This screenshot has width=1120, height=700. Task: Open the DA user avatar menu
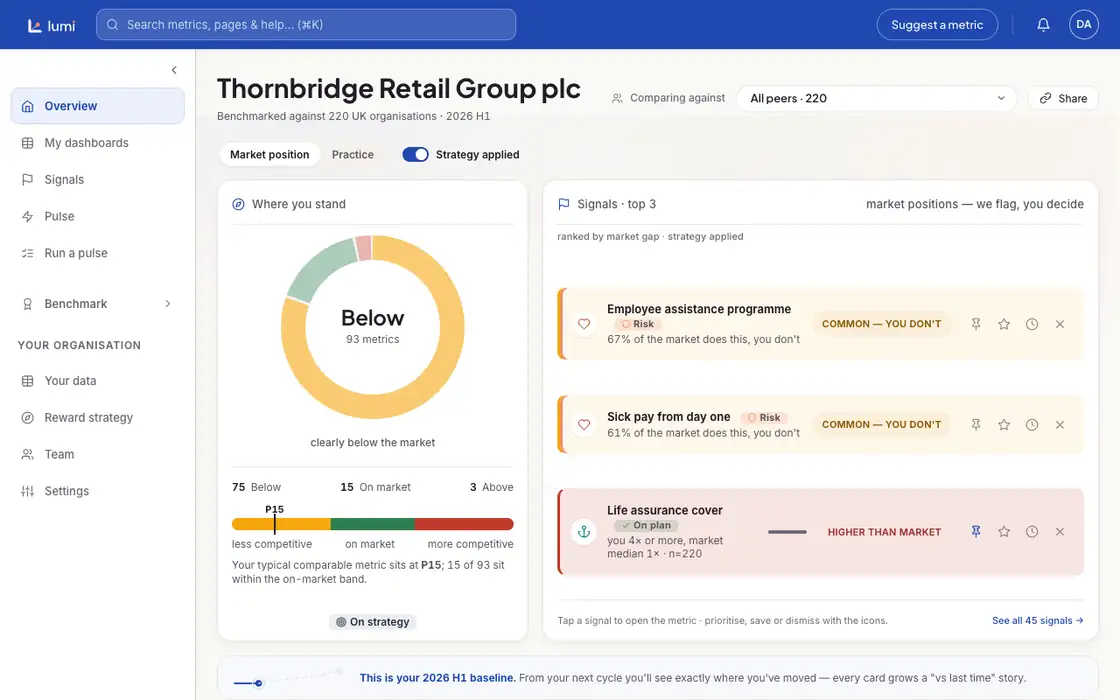1084,25
